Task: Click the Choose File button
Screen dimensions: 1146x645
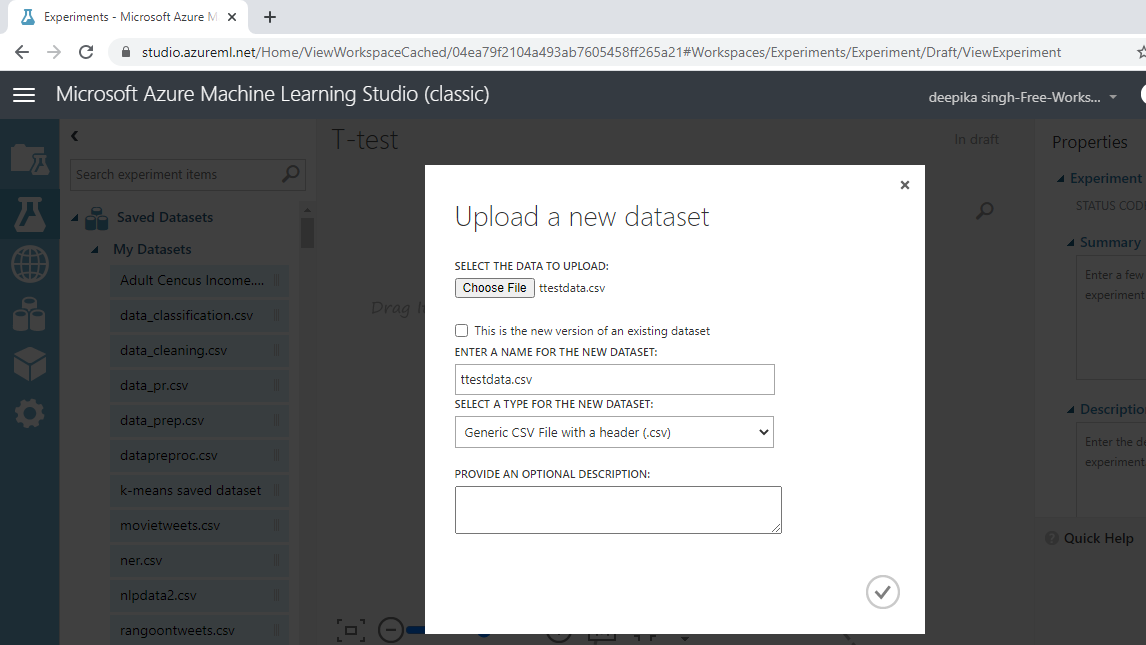Action: [495, 288]
